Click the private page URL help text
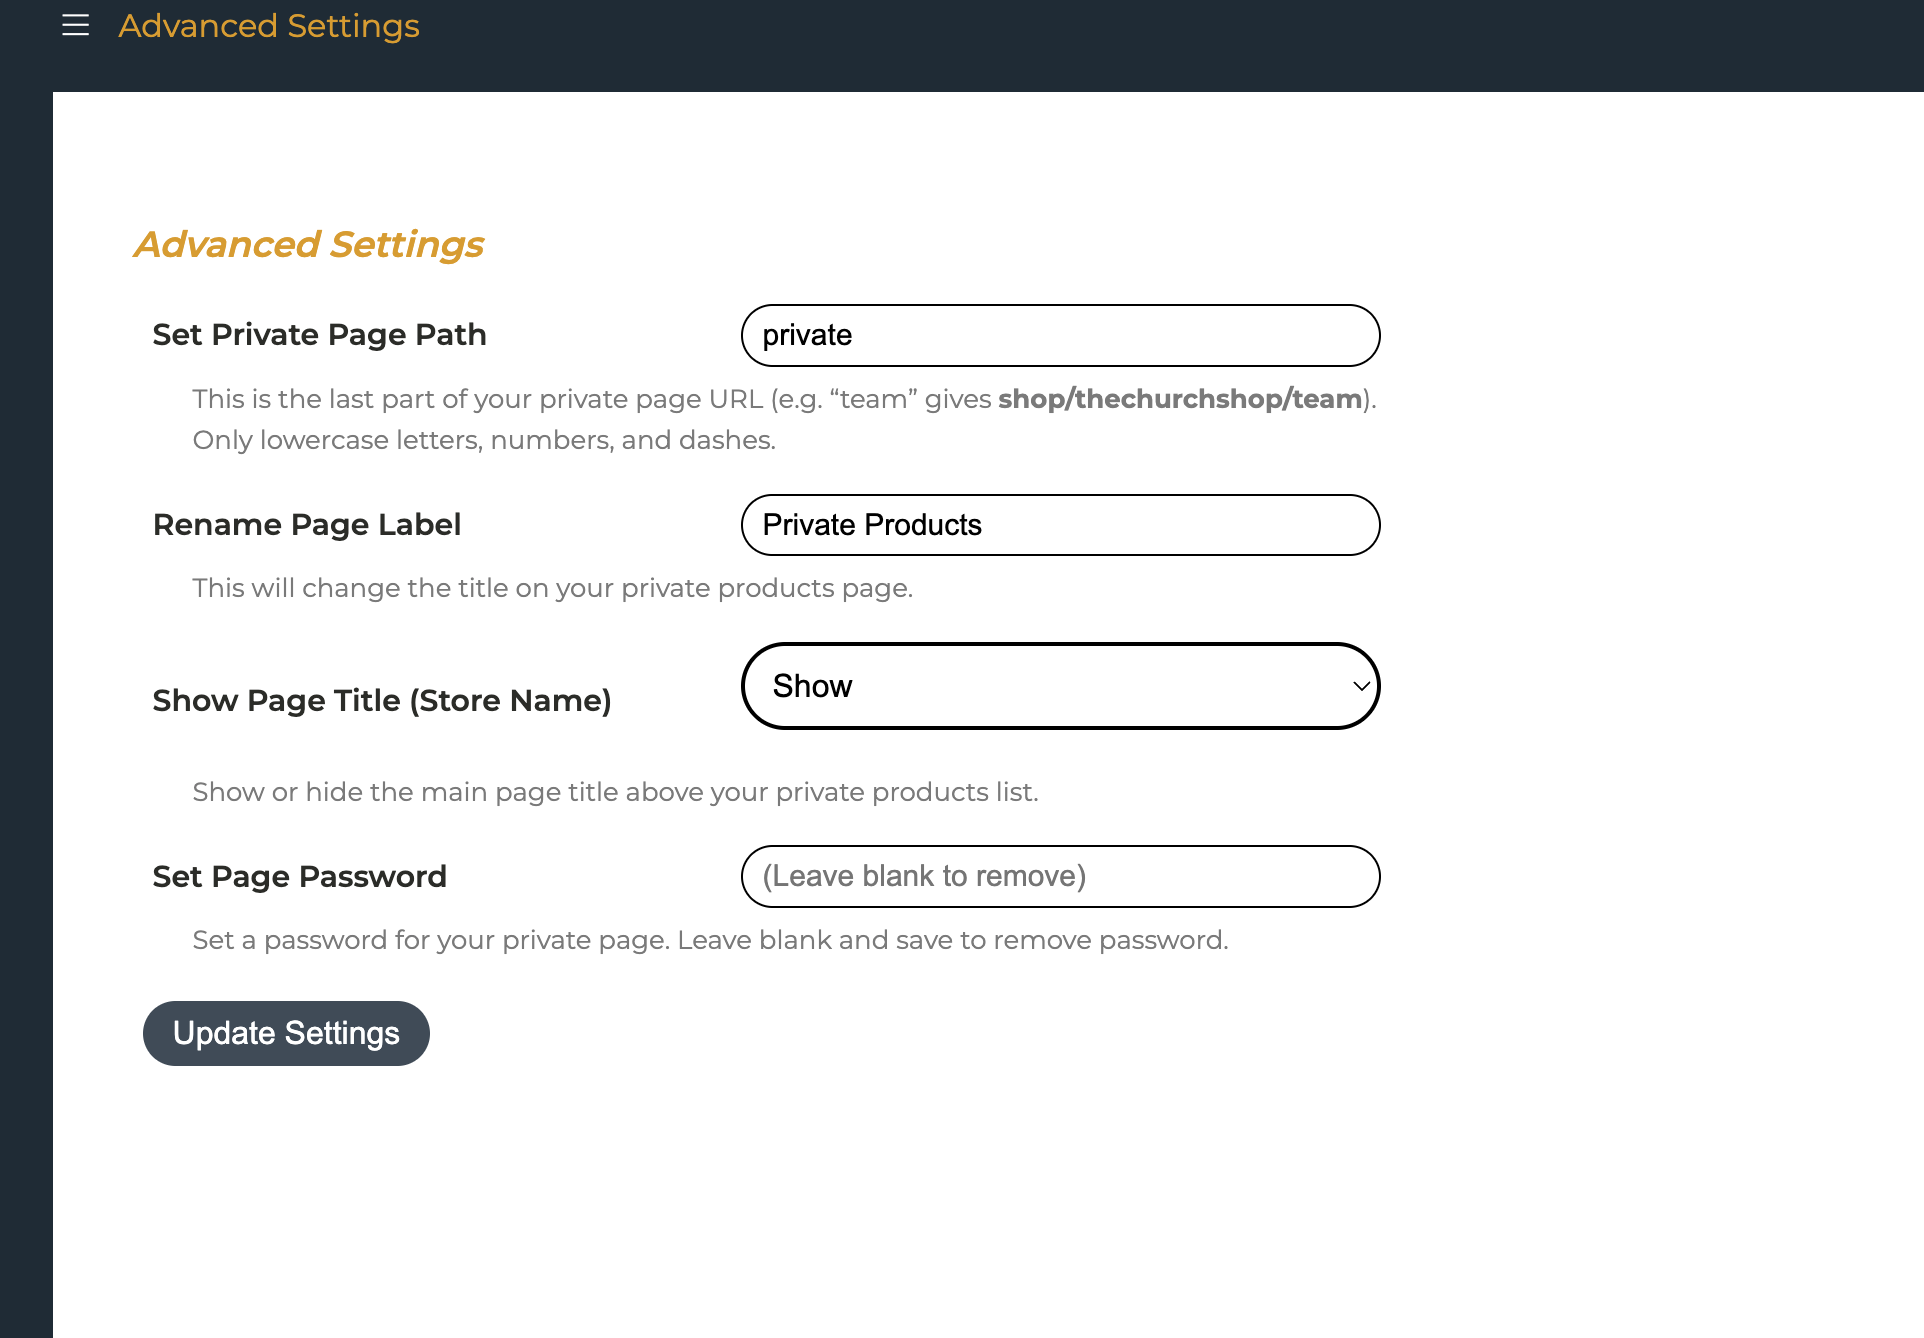This screenshot has height=1338, width=1924. click(784, 399)
